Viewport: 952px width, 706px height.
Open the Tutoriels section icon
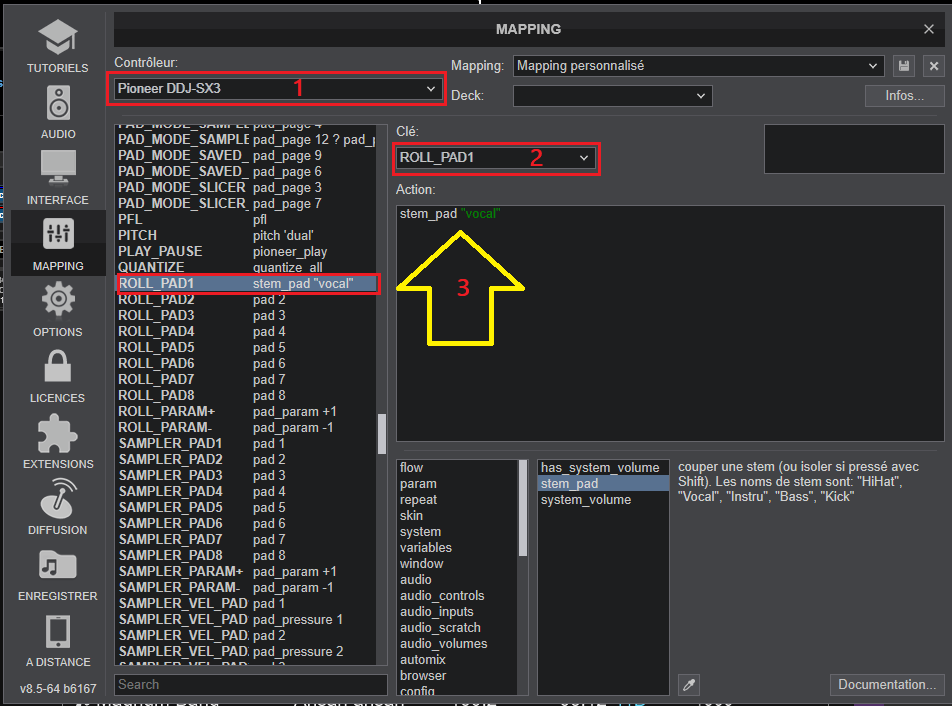tap(58, 40)
